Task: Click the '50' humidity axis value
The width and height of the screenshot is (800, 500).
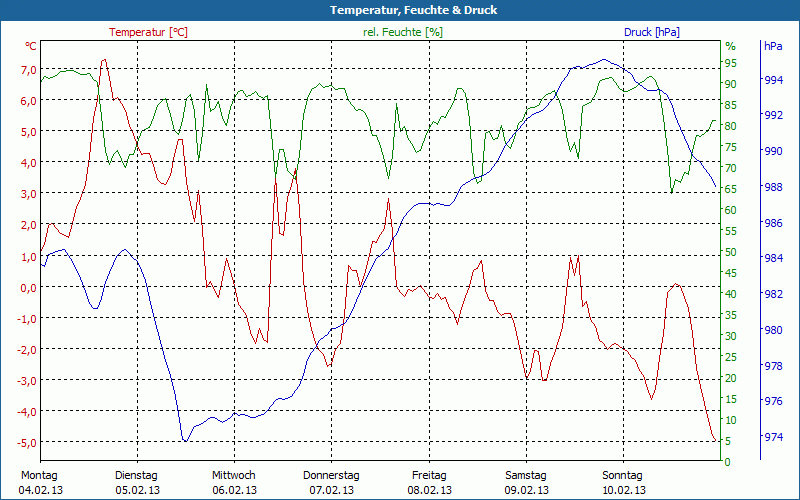Action: click(x=731, y=252)
